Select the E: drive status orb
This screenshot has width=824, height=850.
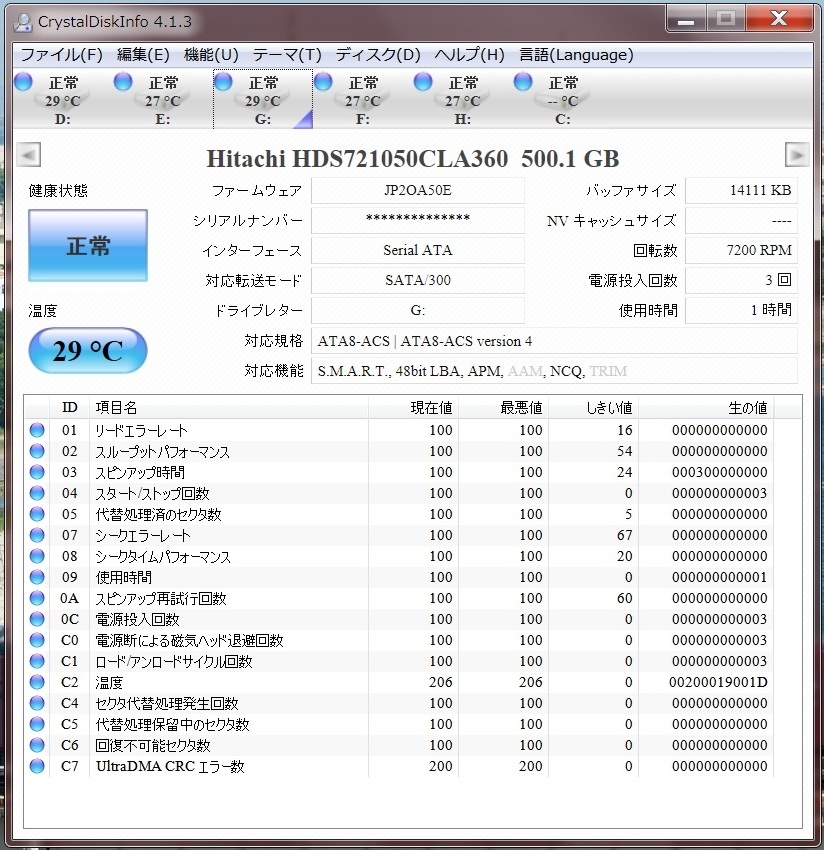click(x=123, y=82)
